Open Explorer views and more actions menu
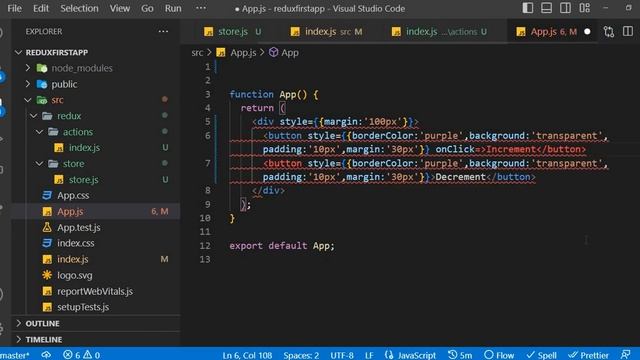 tap(163, 31)
